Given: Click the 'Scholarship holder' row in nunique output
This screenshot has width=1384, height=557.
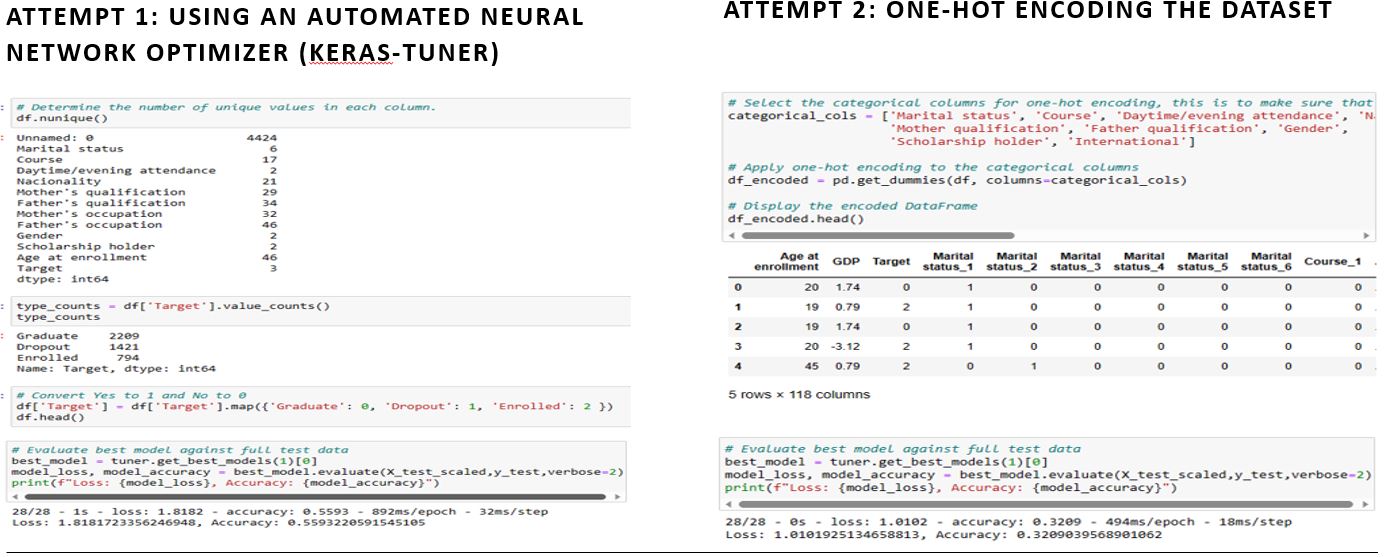Looking at the screenshot, I should 147,246.
